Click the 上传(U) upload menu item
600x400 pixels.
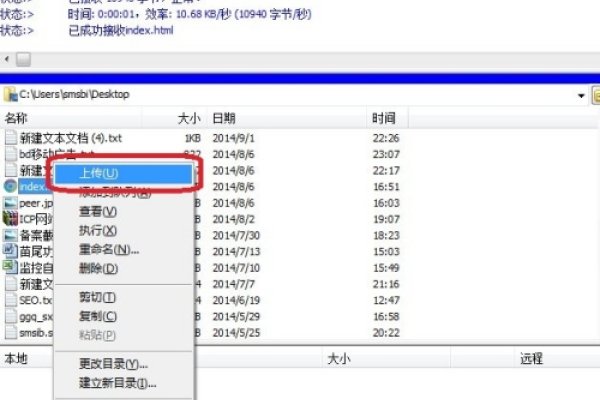click(x=122, y=173)
